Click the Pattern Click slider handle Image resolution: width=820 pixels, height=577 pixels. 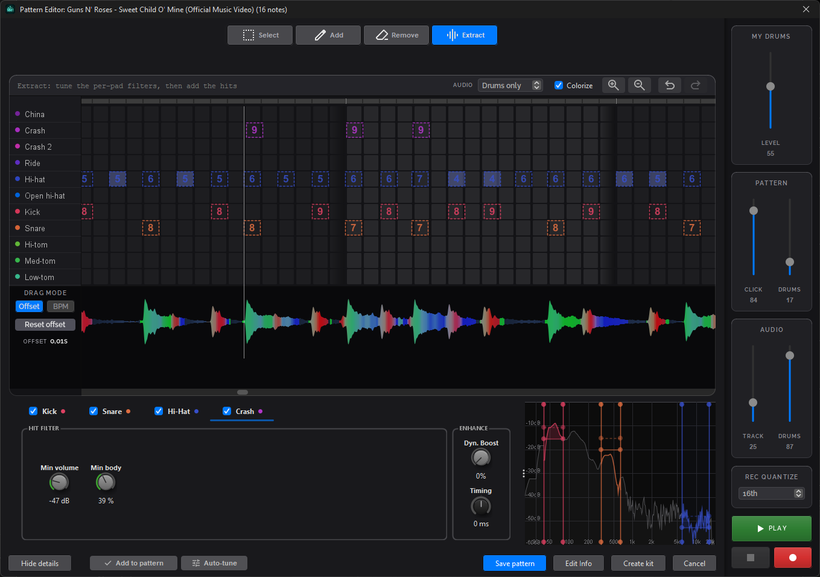click(x=754, y=211)
